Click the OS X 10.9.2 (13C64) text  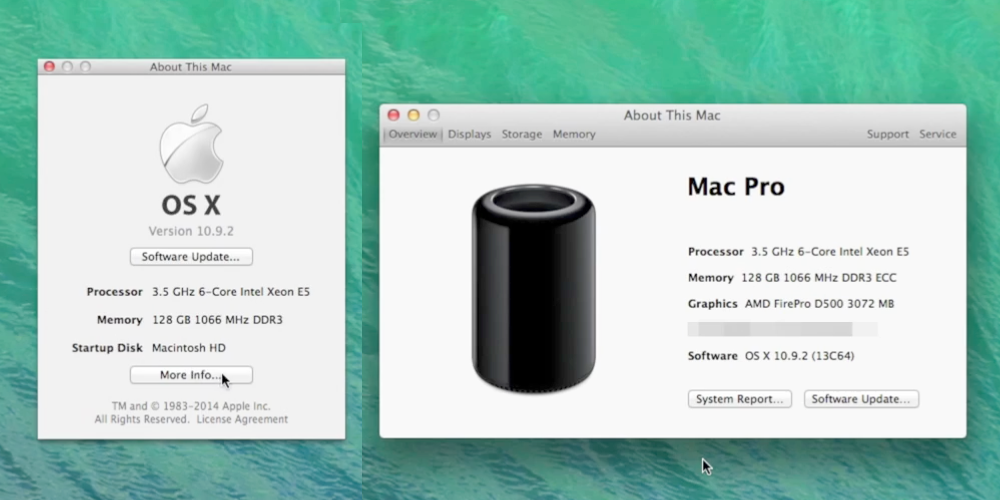799,356
